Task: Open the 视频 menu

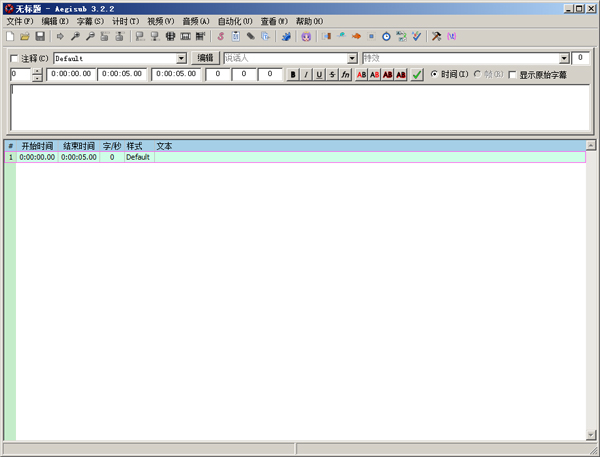Action: click(161, 21)
